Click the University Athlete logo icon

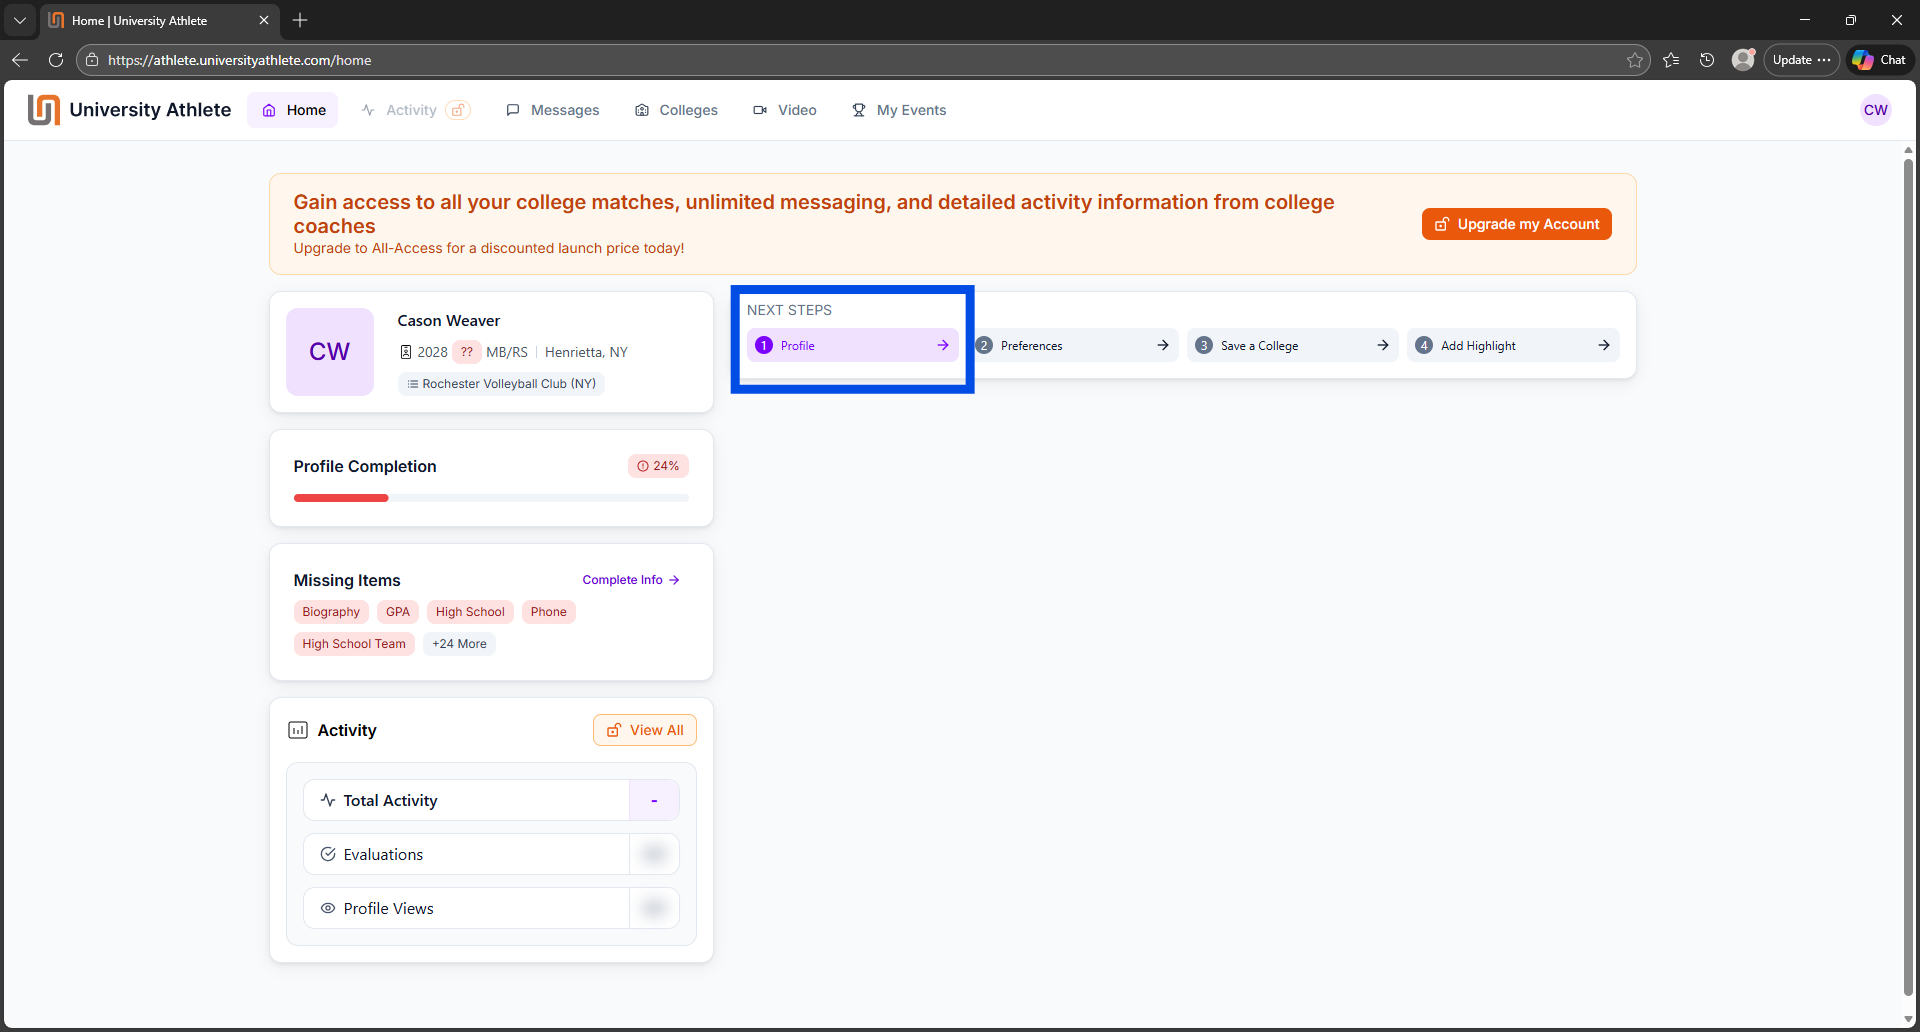[x=44, y=110]
